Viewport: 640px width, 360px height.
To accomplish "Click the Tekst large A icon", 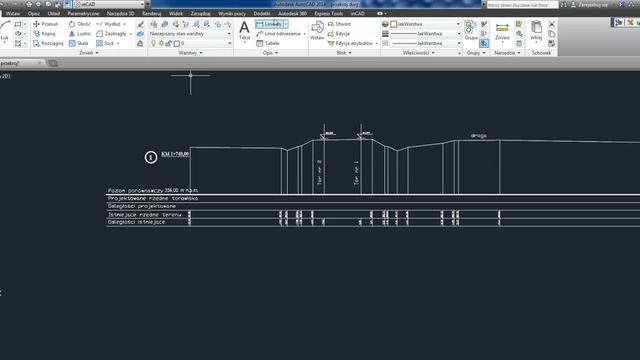I will (x=244, y=28).
